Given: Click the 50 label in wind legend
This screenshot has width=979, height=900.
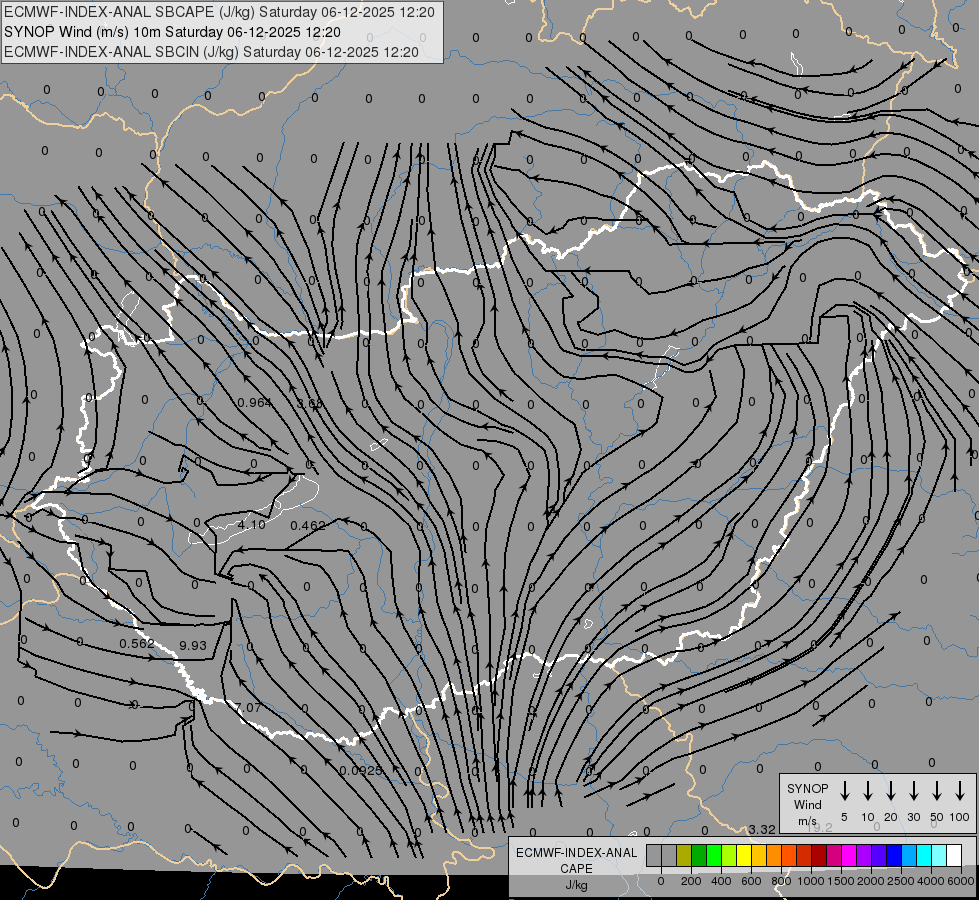Looking at the screenshot, I should (937, 817).
